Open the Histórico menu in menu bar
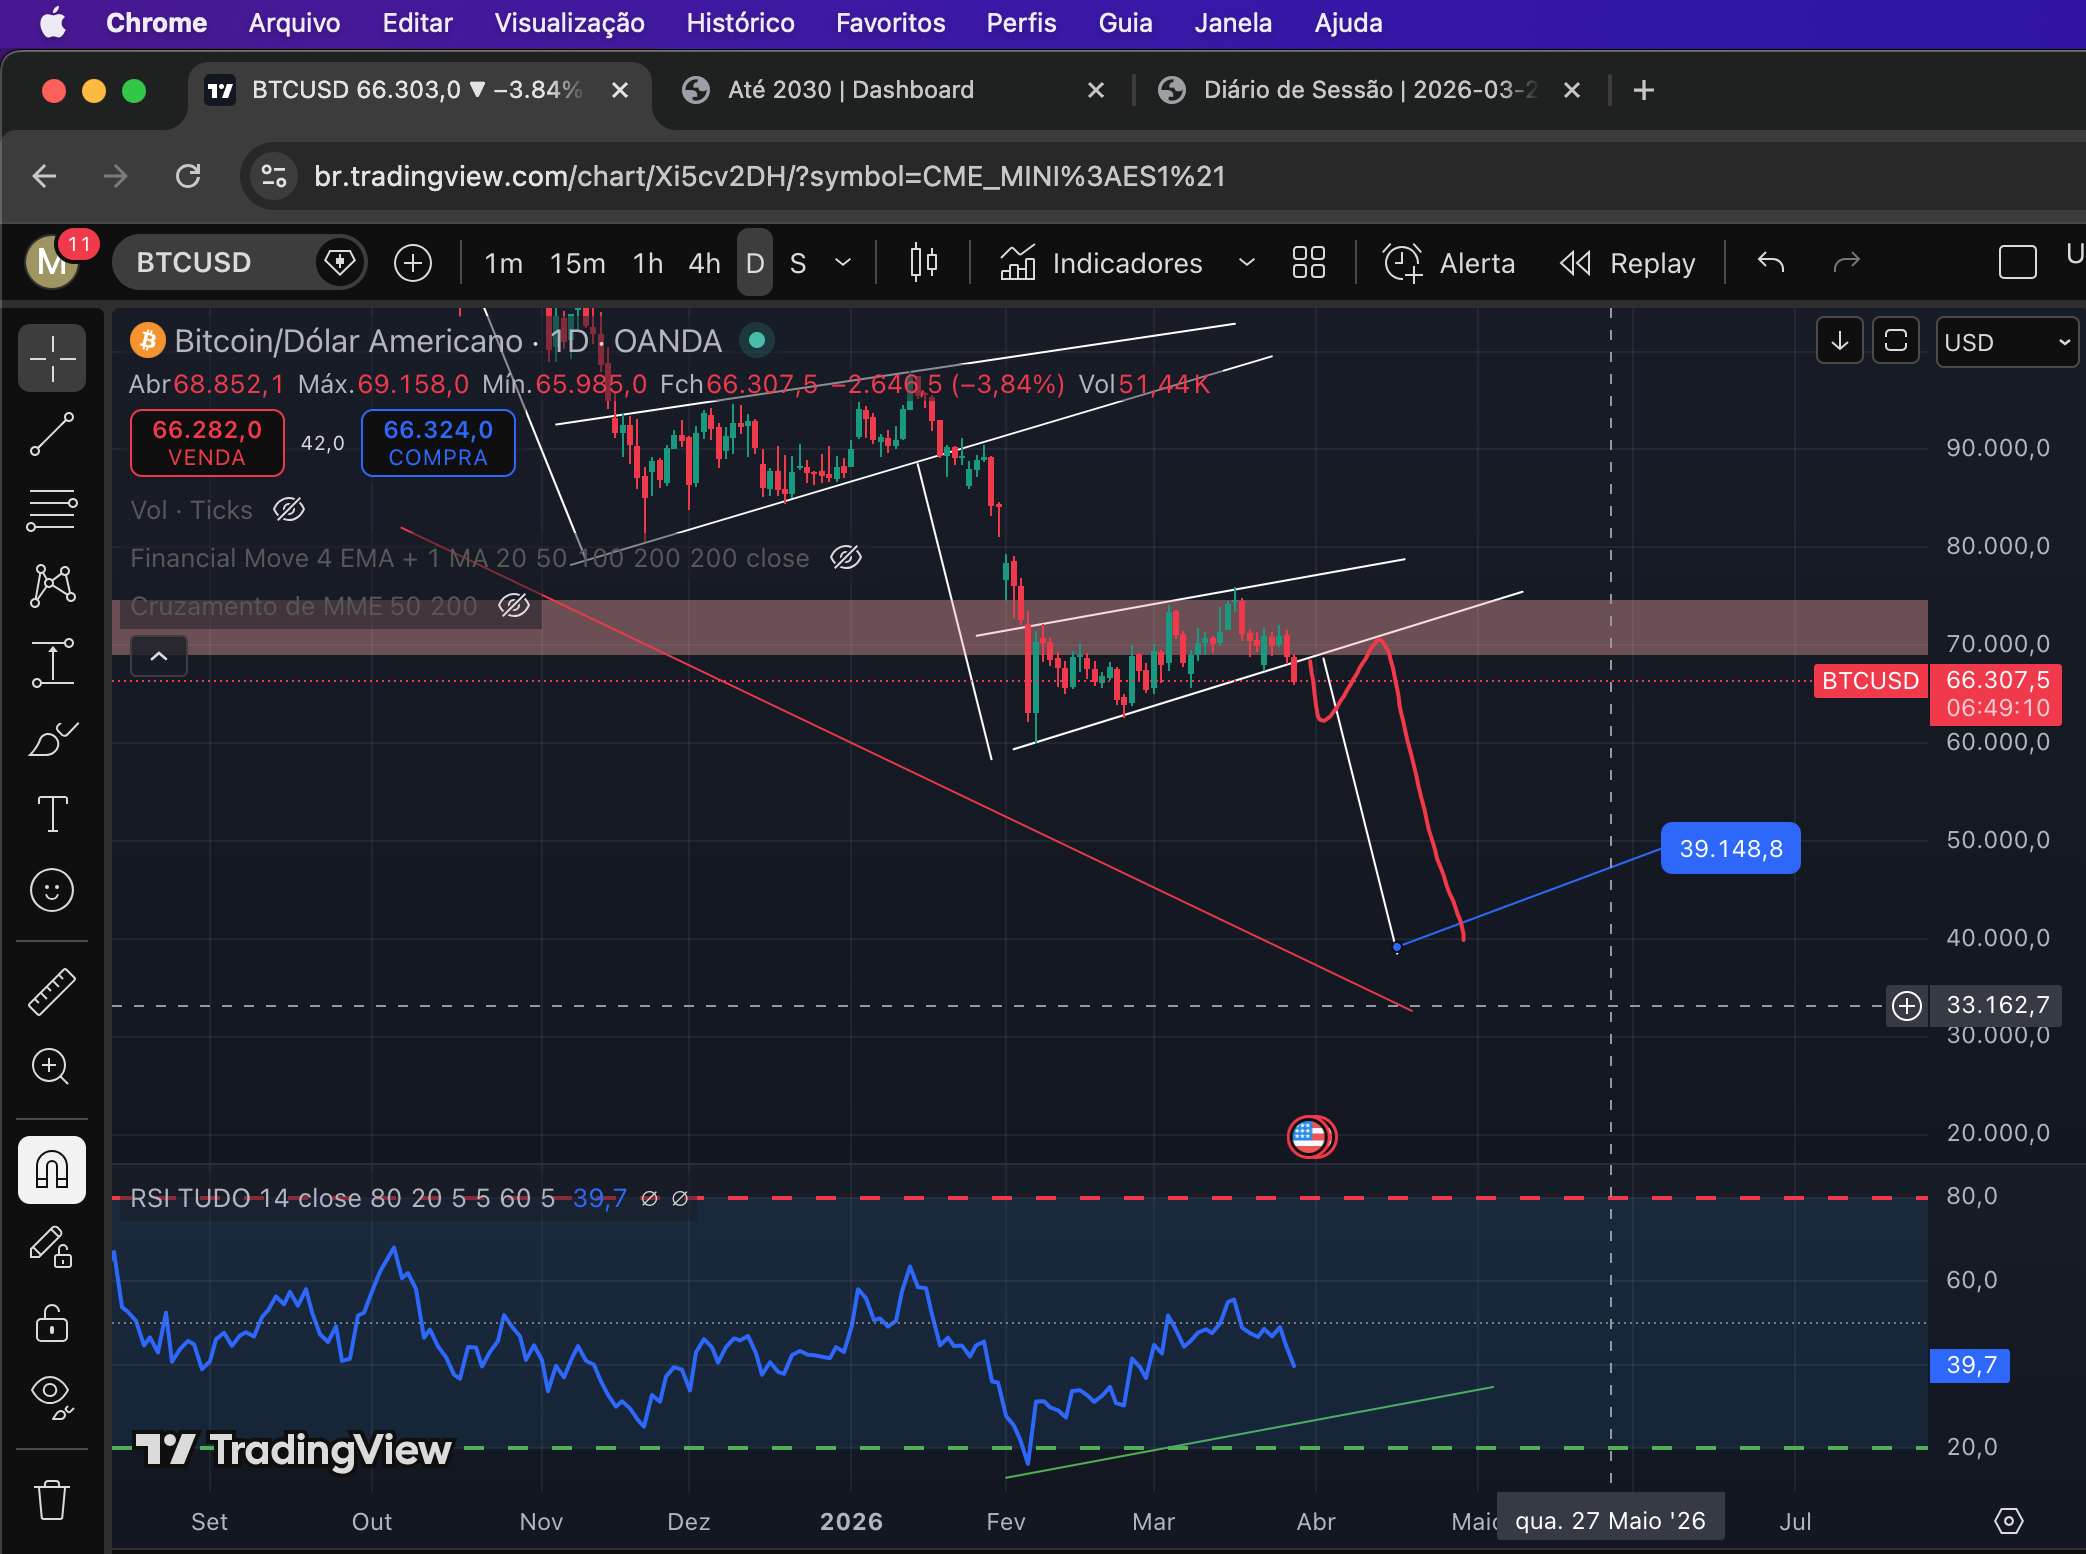The image size is (2086, 1554). coord(740,23)
